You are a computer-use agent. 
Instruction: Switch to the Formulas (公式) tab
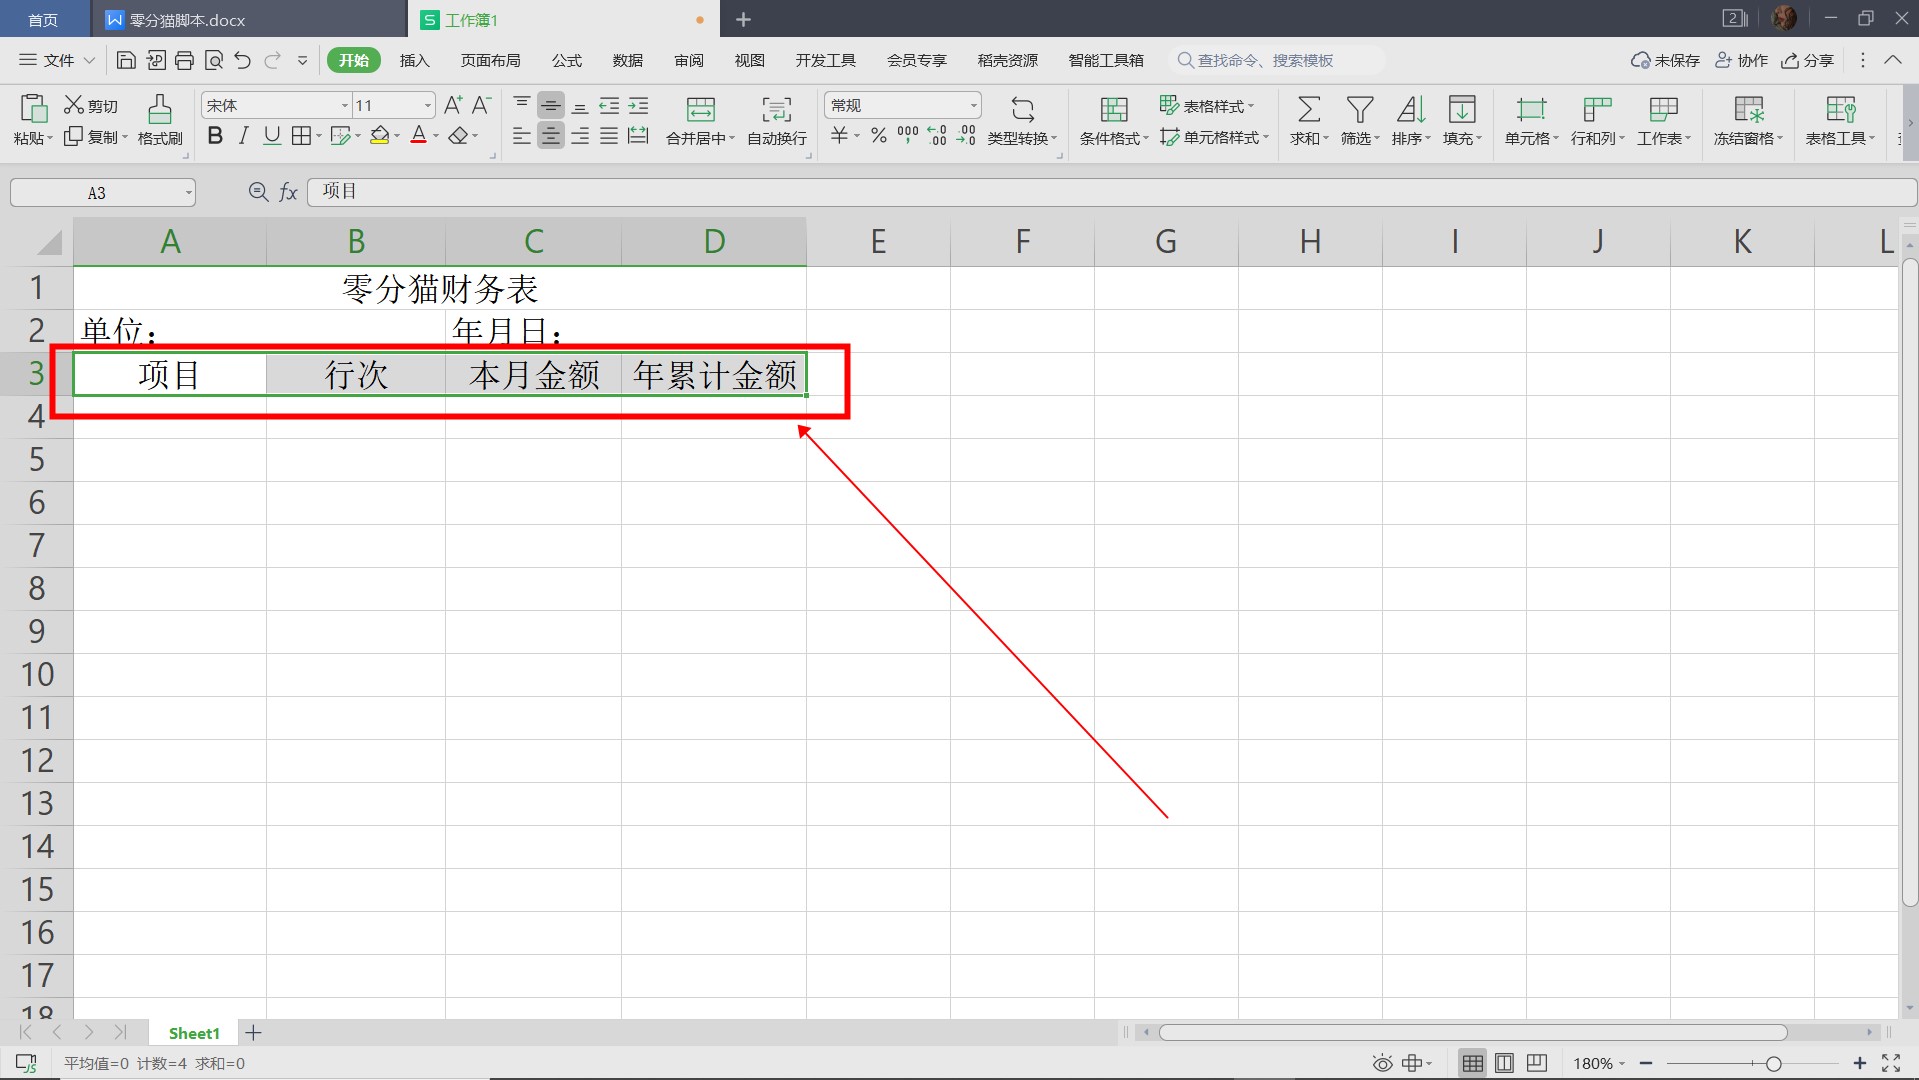[x=566, y=61]
